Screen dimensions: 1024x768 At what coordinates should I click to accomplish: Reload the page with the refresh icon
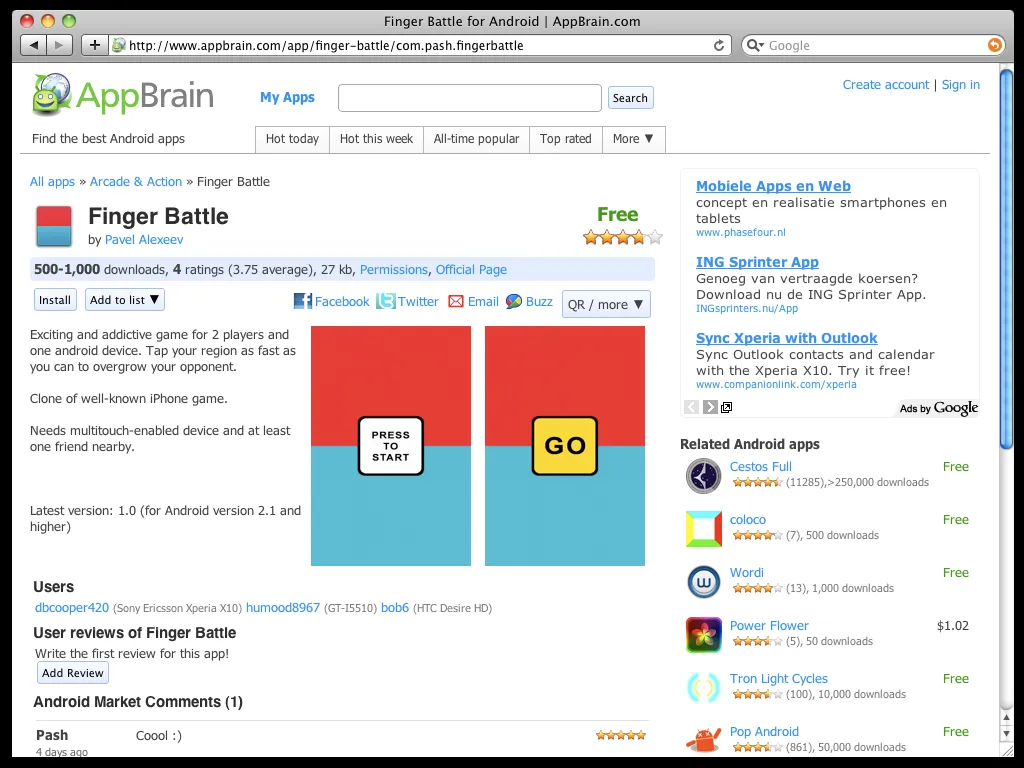(718, 45)
